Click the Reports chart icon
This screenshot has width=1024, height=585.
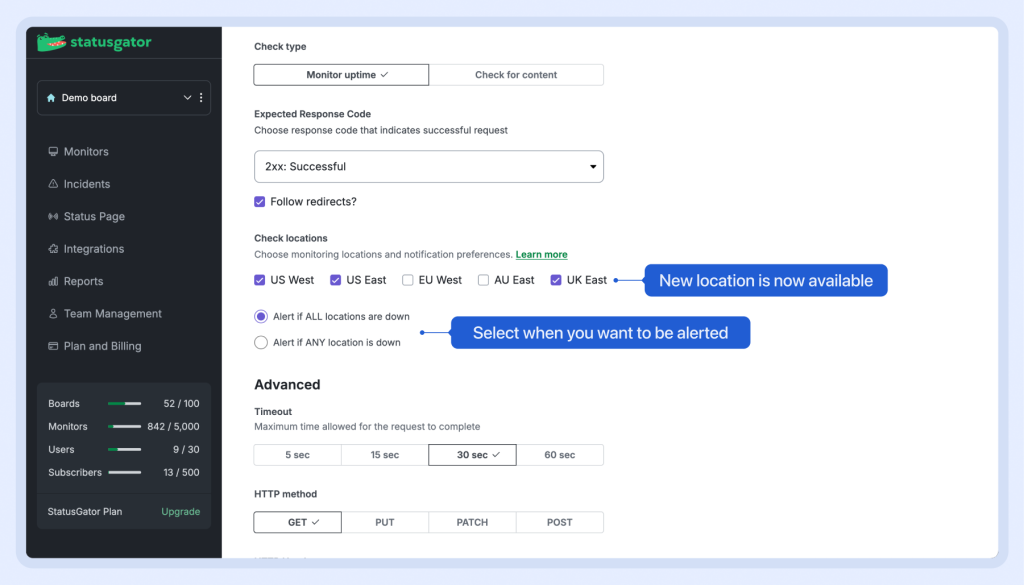53,282
